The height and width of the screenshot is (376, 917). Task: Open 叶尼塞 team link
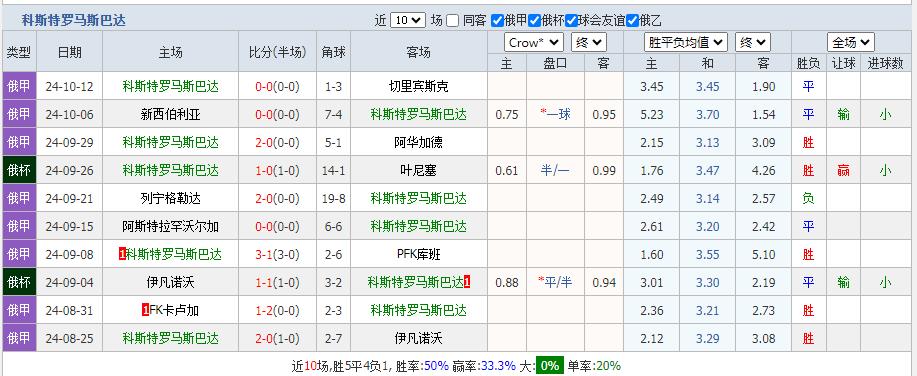(x=419, y=171)
